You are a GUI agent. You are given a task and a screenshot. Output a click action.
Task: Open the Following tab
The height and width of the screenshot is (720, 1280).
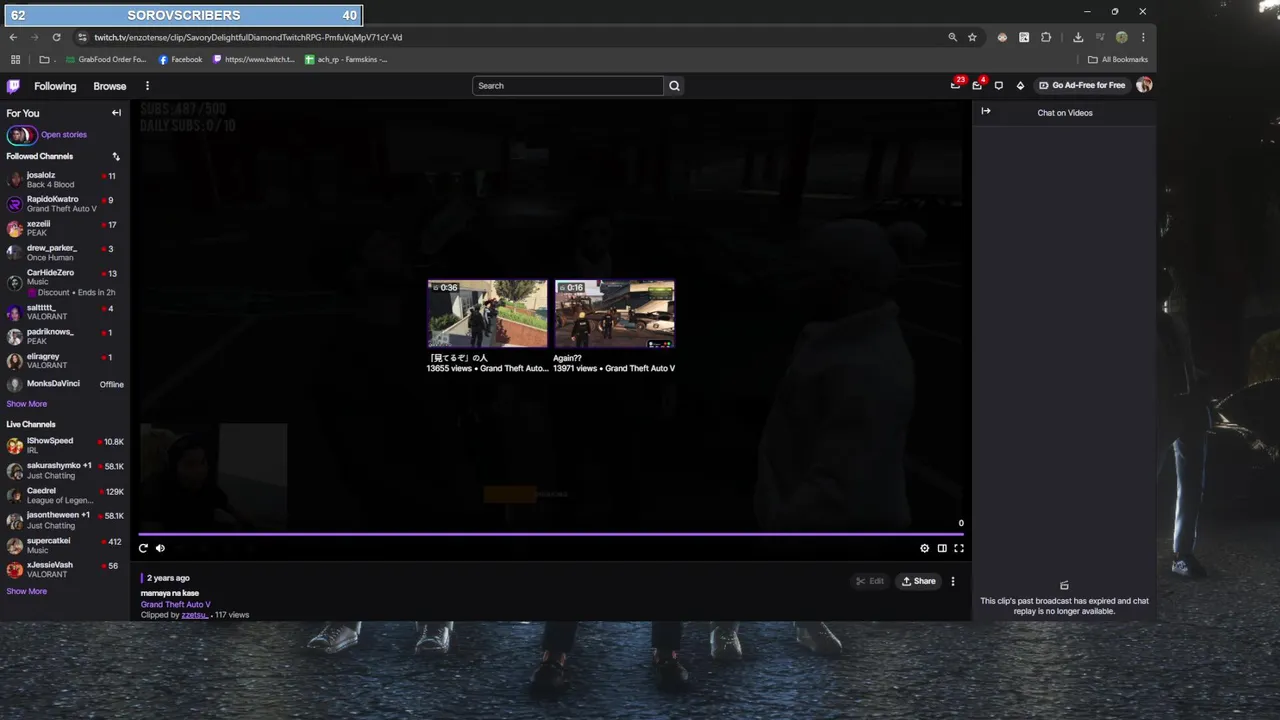pyautogui.click(x=55, y=86)
